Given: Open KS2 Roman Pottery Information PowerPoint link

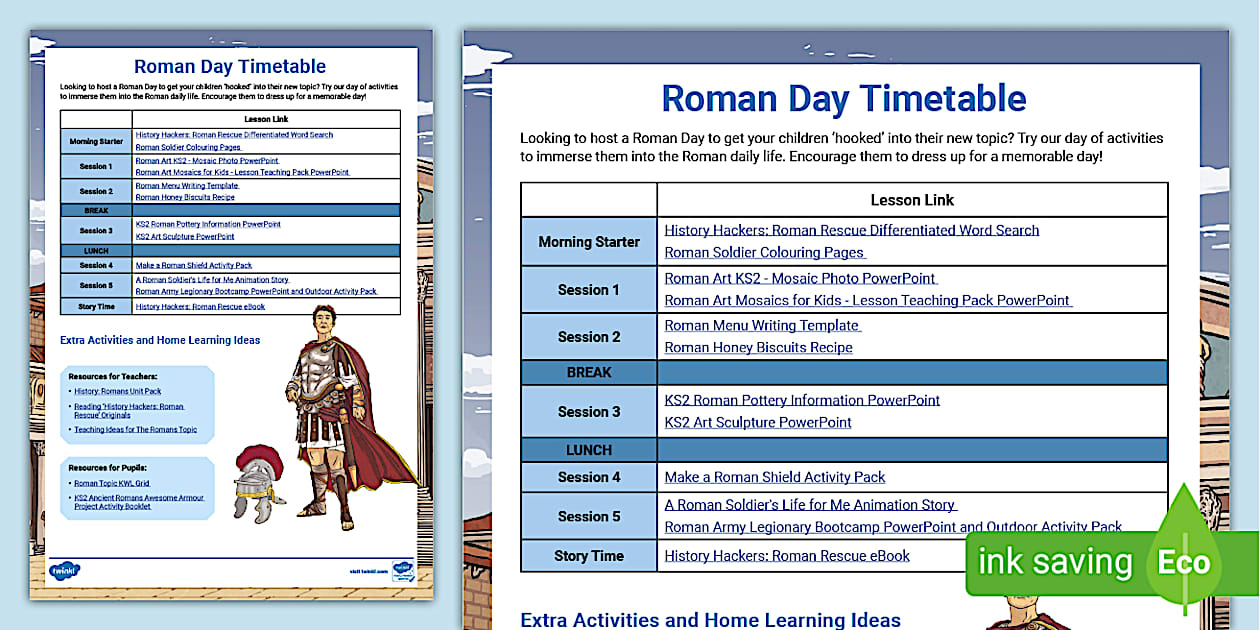Looking at the screenshot, I should 802,400.
